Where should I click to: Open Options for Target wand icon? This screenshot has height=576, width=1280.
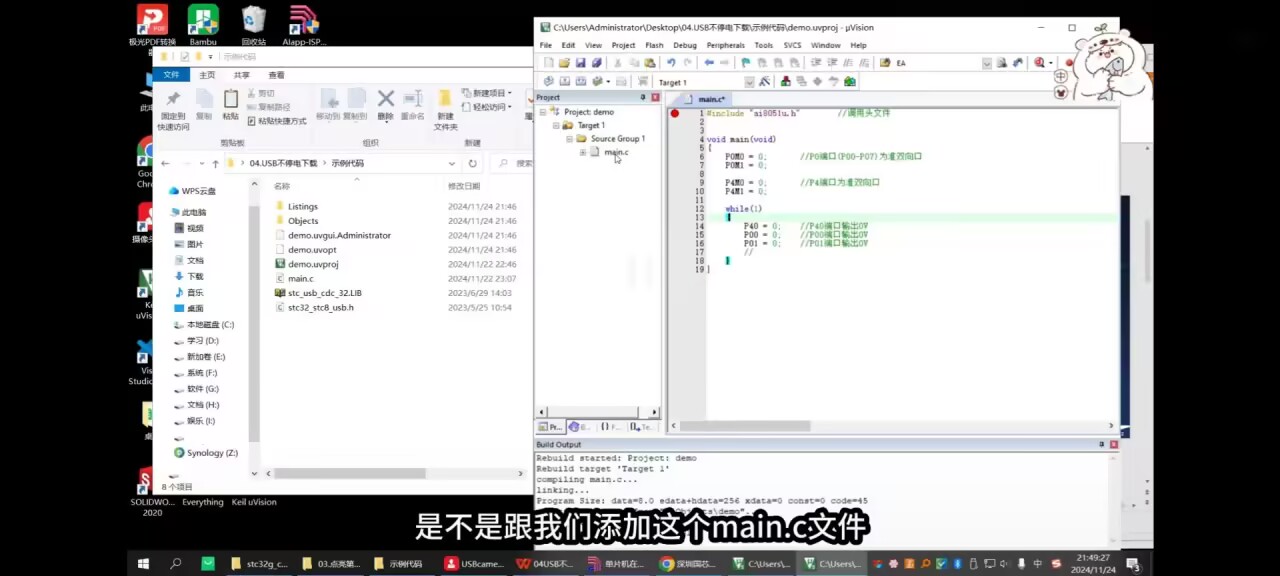765,82
